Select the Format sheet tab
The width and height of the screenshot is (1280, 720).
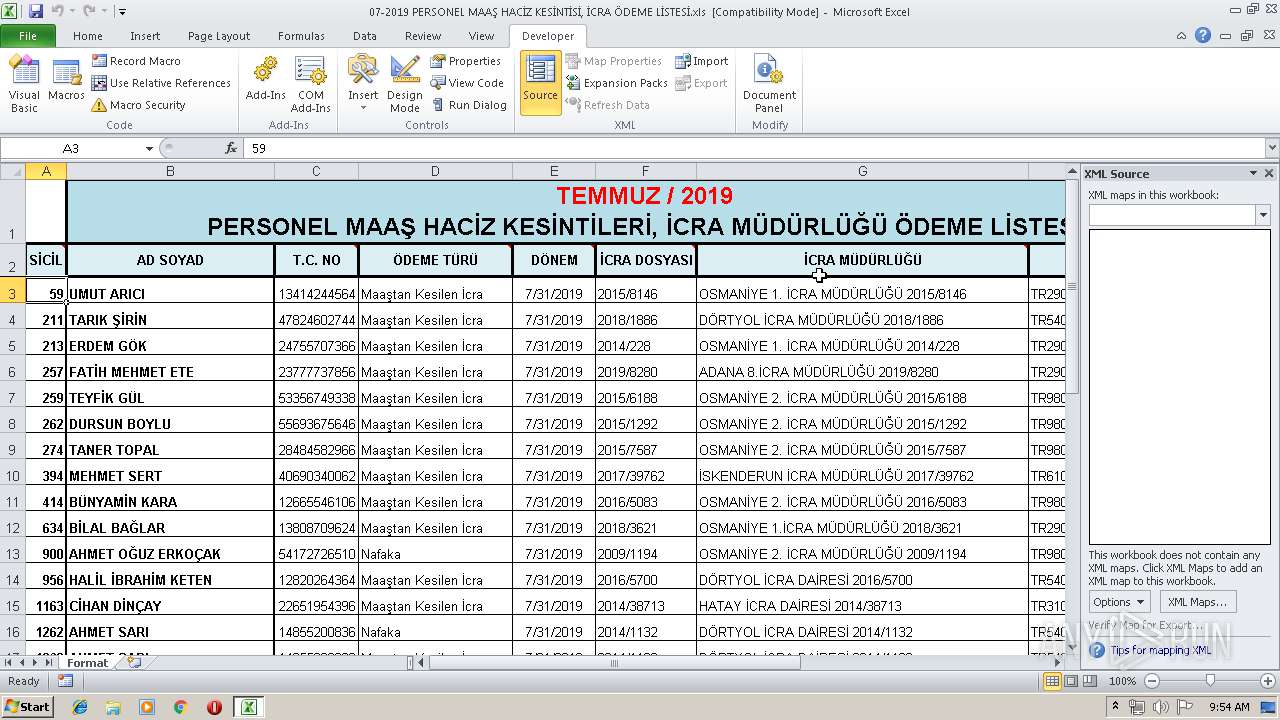[88, 663]
